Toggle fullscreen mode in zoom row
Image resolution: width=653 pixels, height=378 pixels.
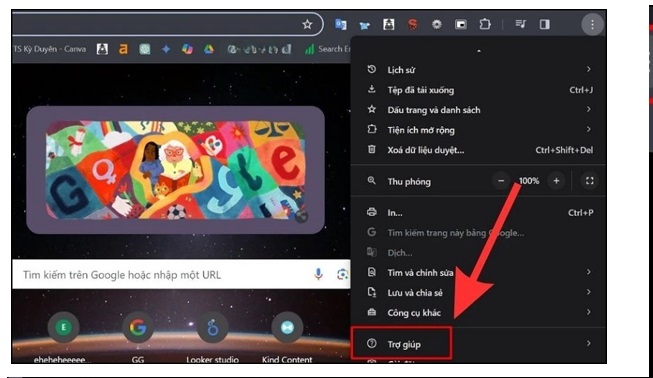click(x=589, y=181)
